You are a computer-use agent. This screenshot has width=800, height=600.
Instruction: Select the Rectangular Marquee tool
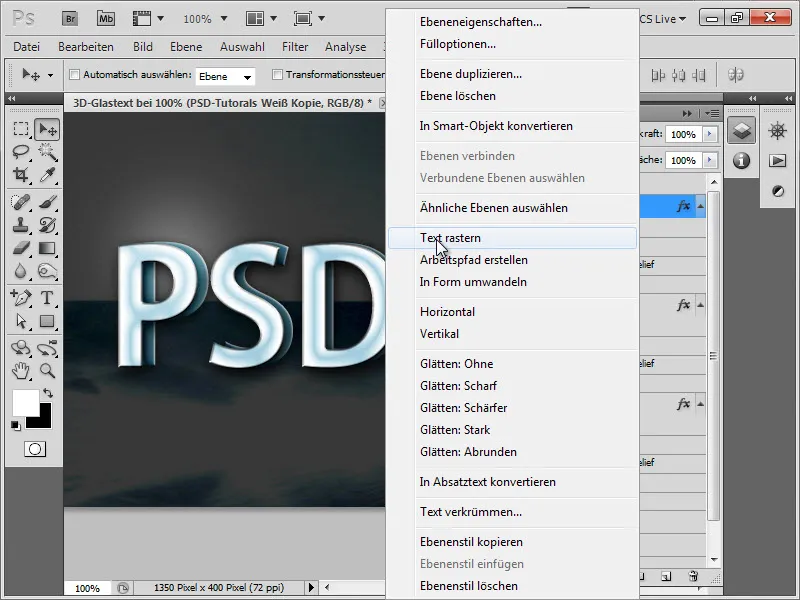[x=21, y=129]
